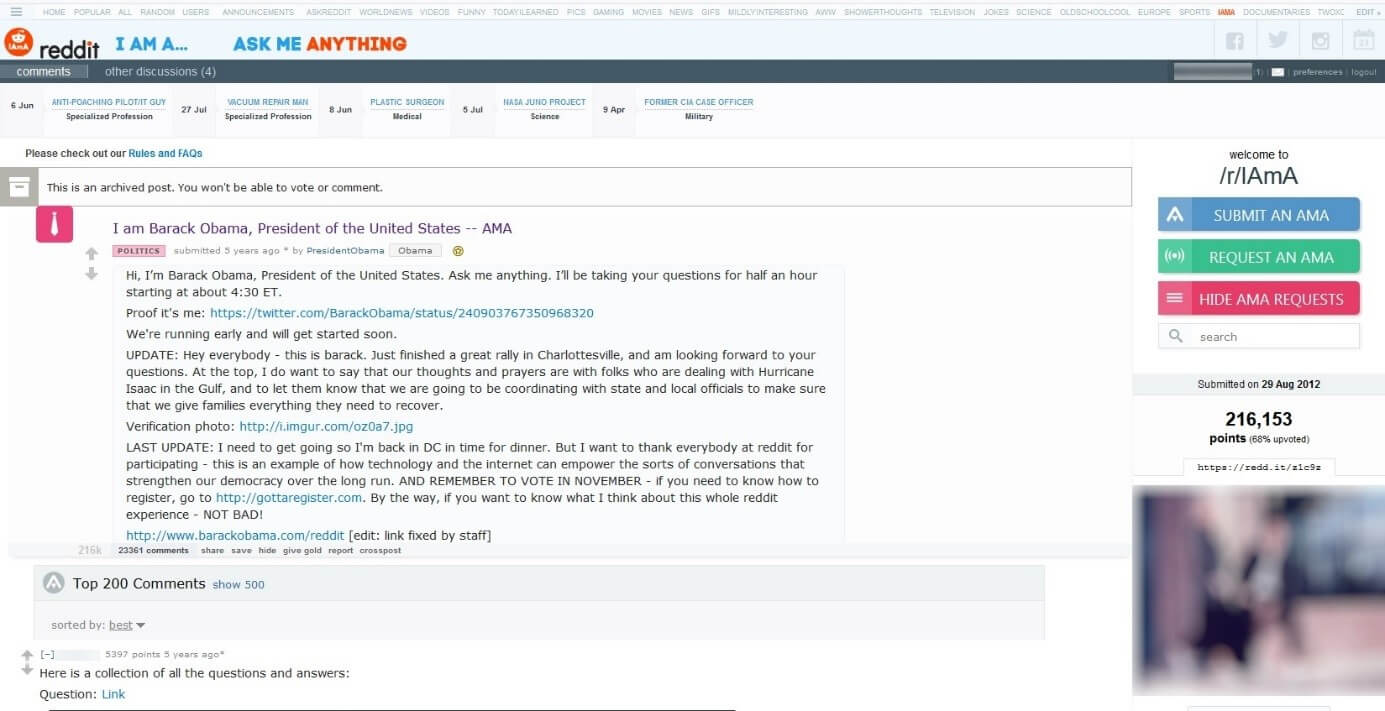Click the IAmA reddit alien logo
This screenshot has width=1385, height=711.
[x=18, y=42]
